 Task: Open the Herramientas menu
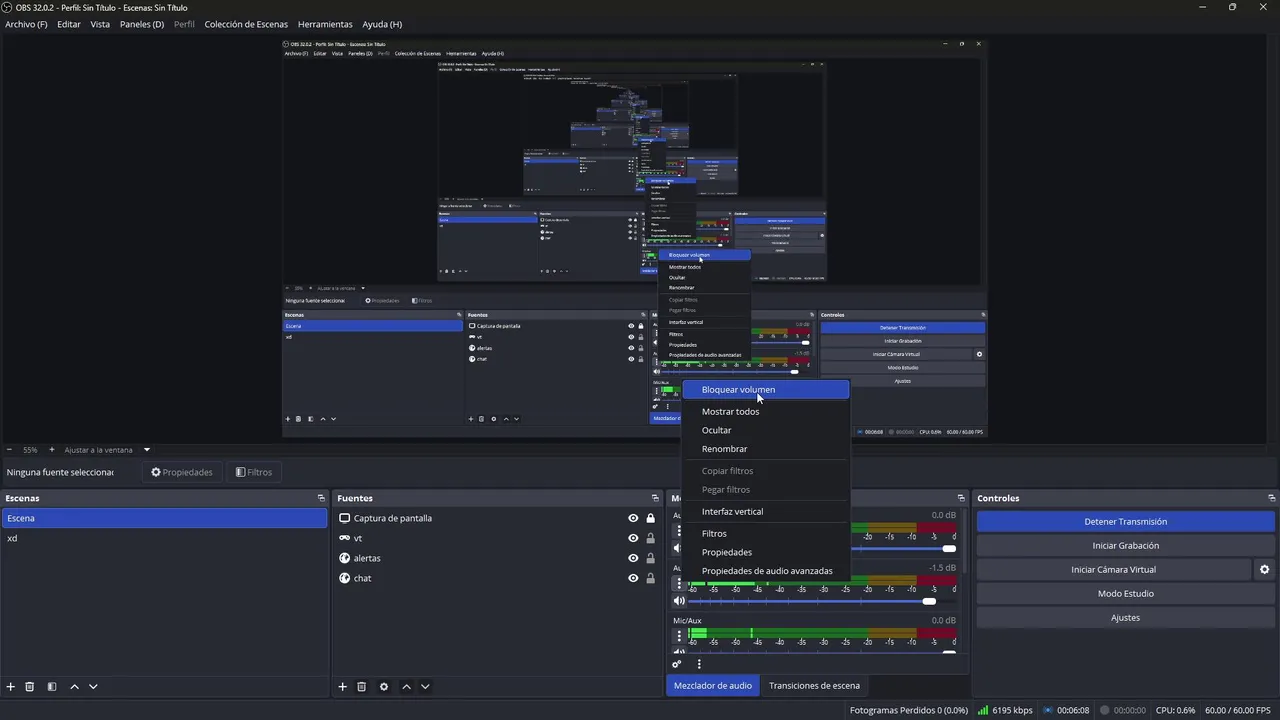click(325, 24)
